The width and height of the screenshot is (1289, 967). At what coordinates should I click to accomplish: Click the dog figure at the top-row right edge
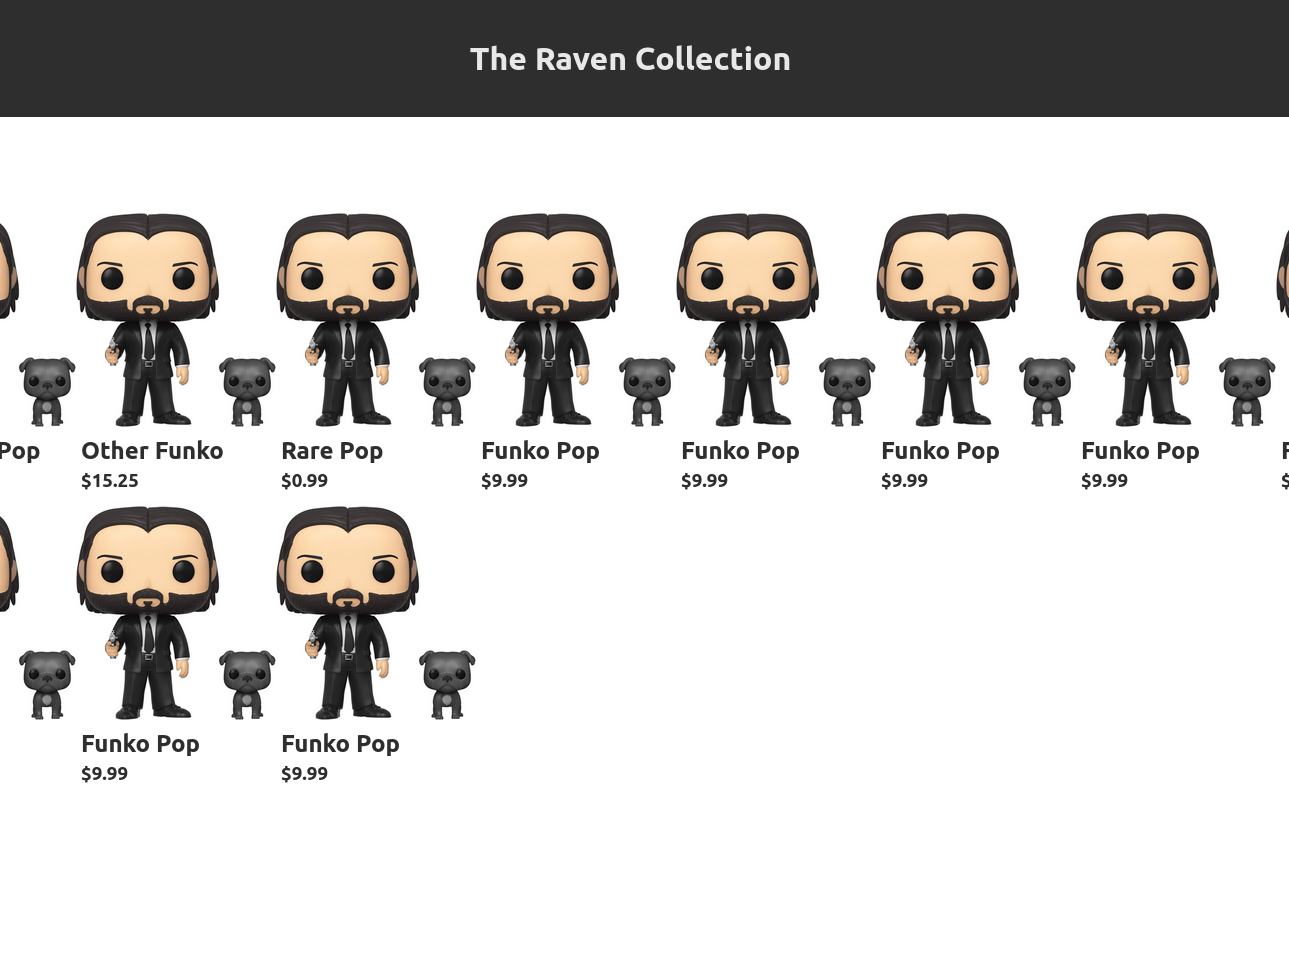point(1247,391)
